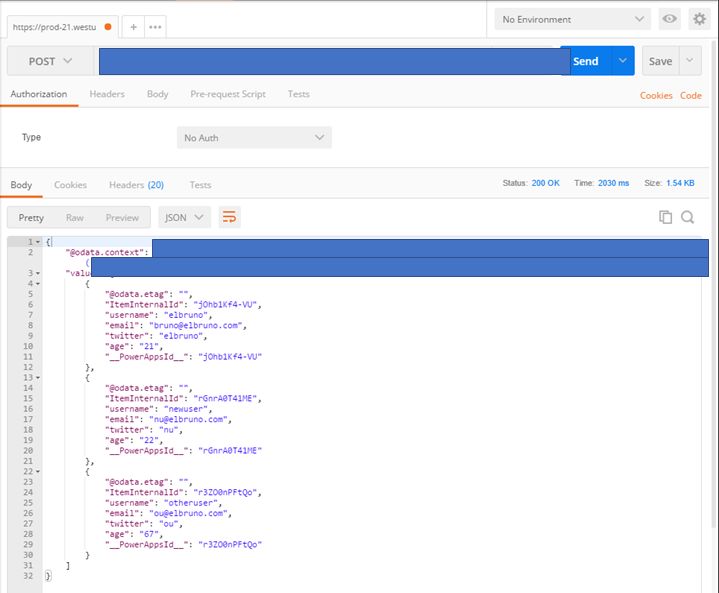Expand the No Auth type dropdown

point(254,138)
